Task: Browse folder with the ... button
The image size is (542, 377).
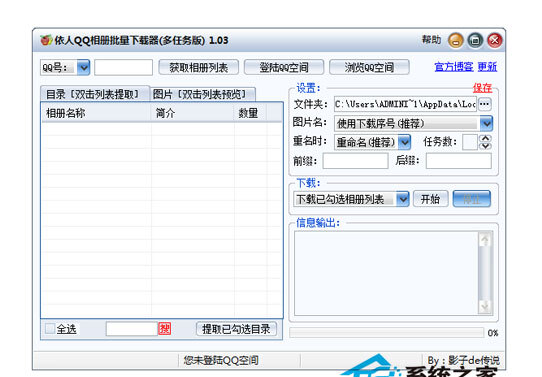Action: (485, 104)
